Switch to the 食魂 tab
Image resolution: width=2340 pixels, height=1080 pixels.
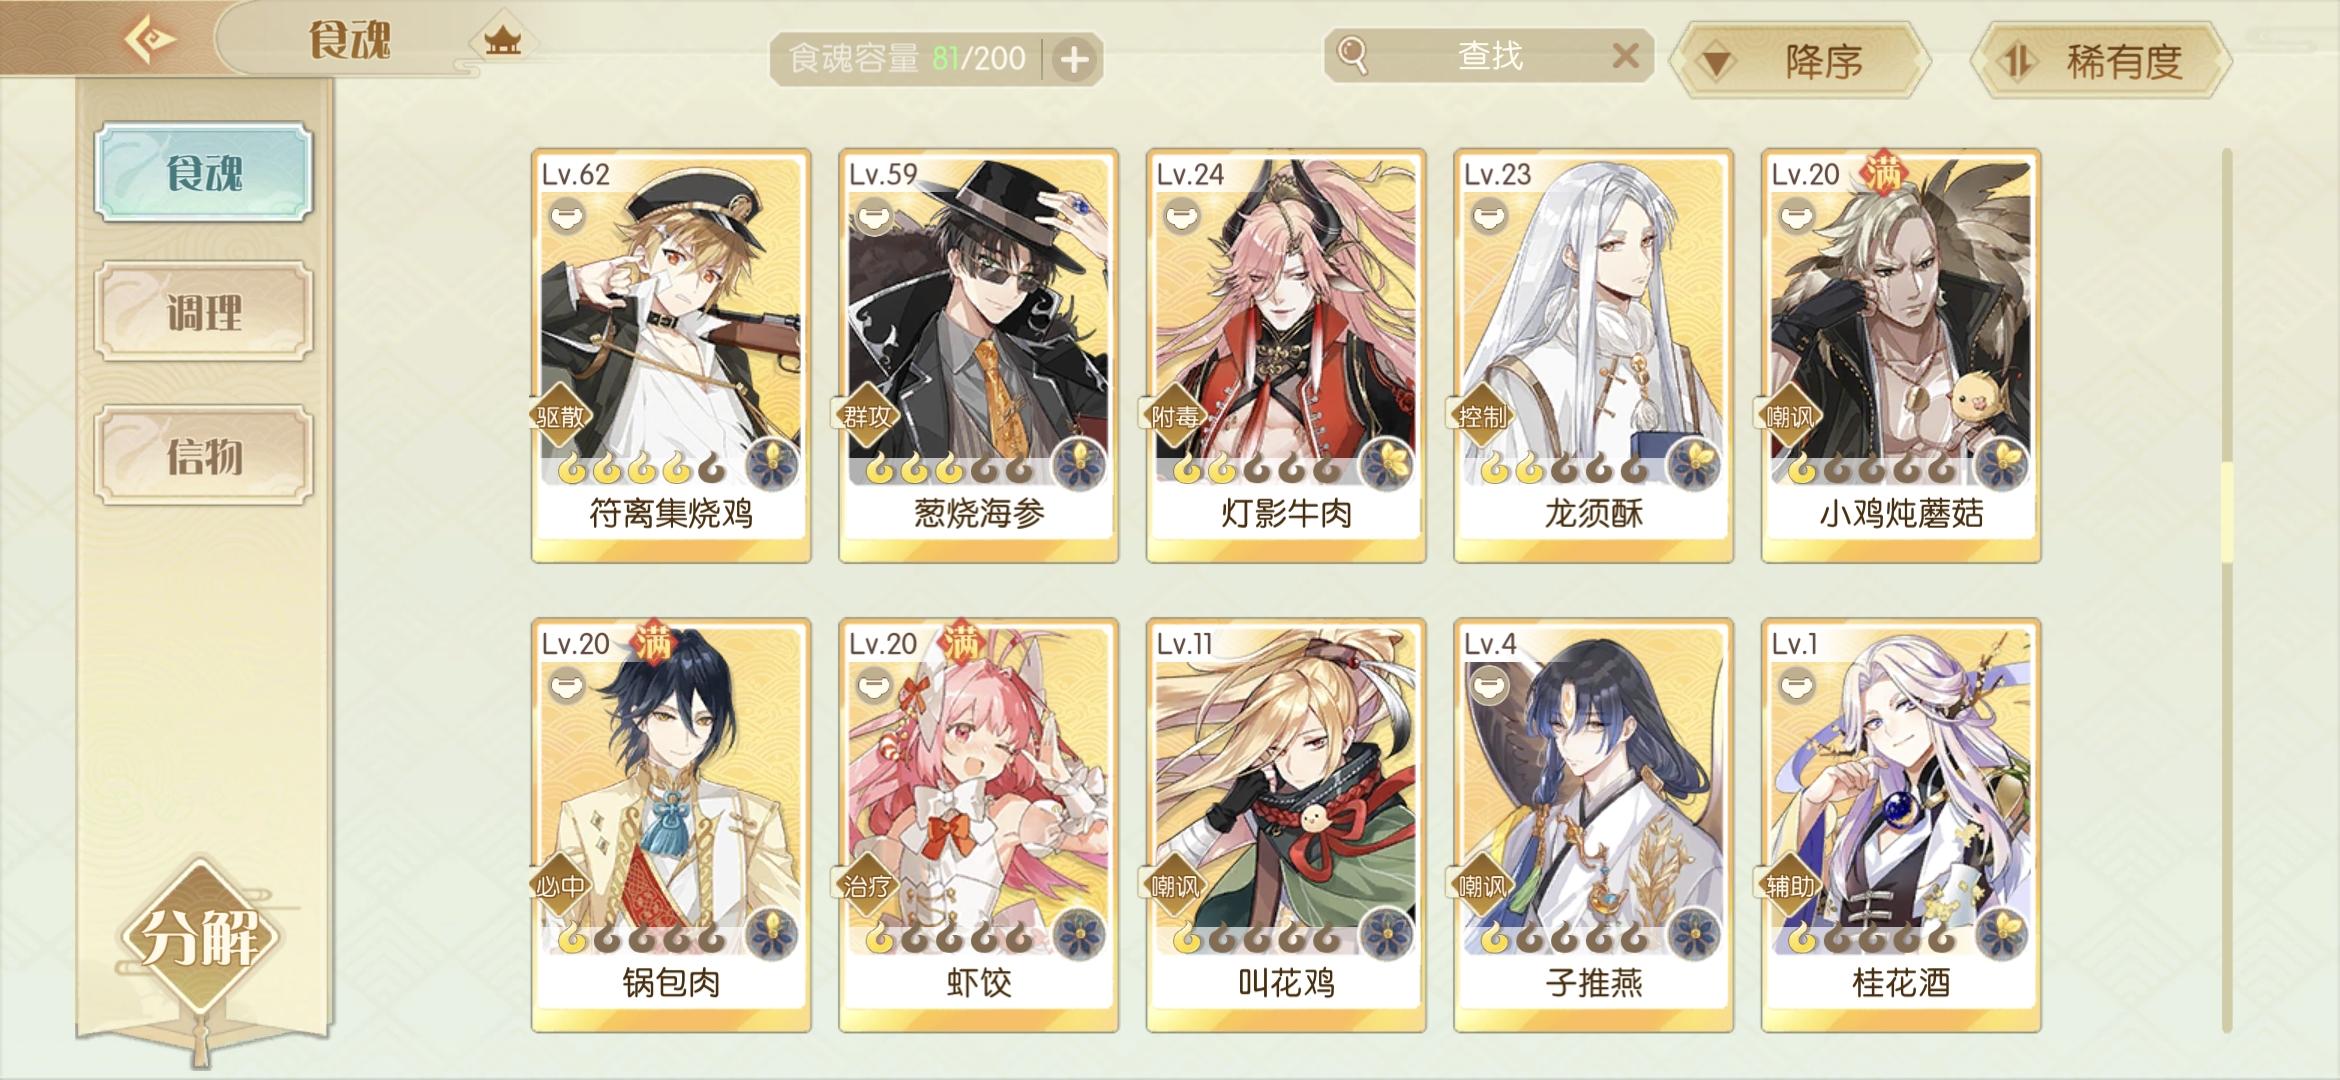point(204,172)
